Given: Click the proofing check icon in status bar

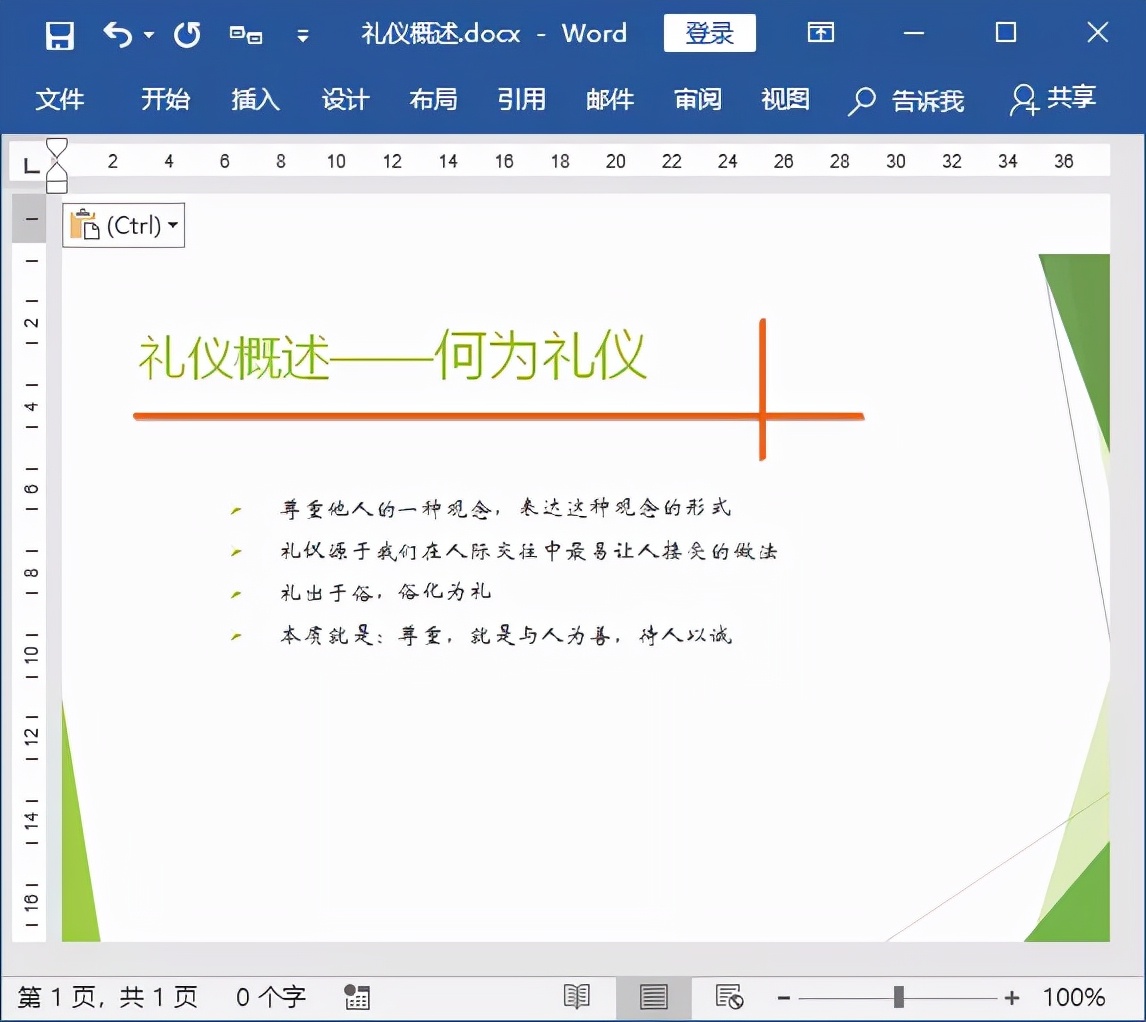Looking at the screenshot, I should [x=357, y=997].
